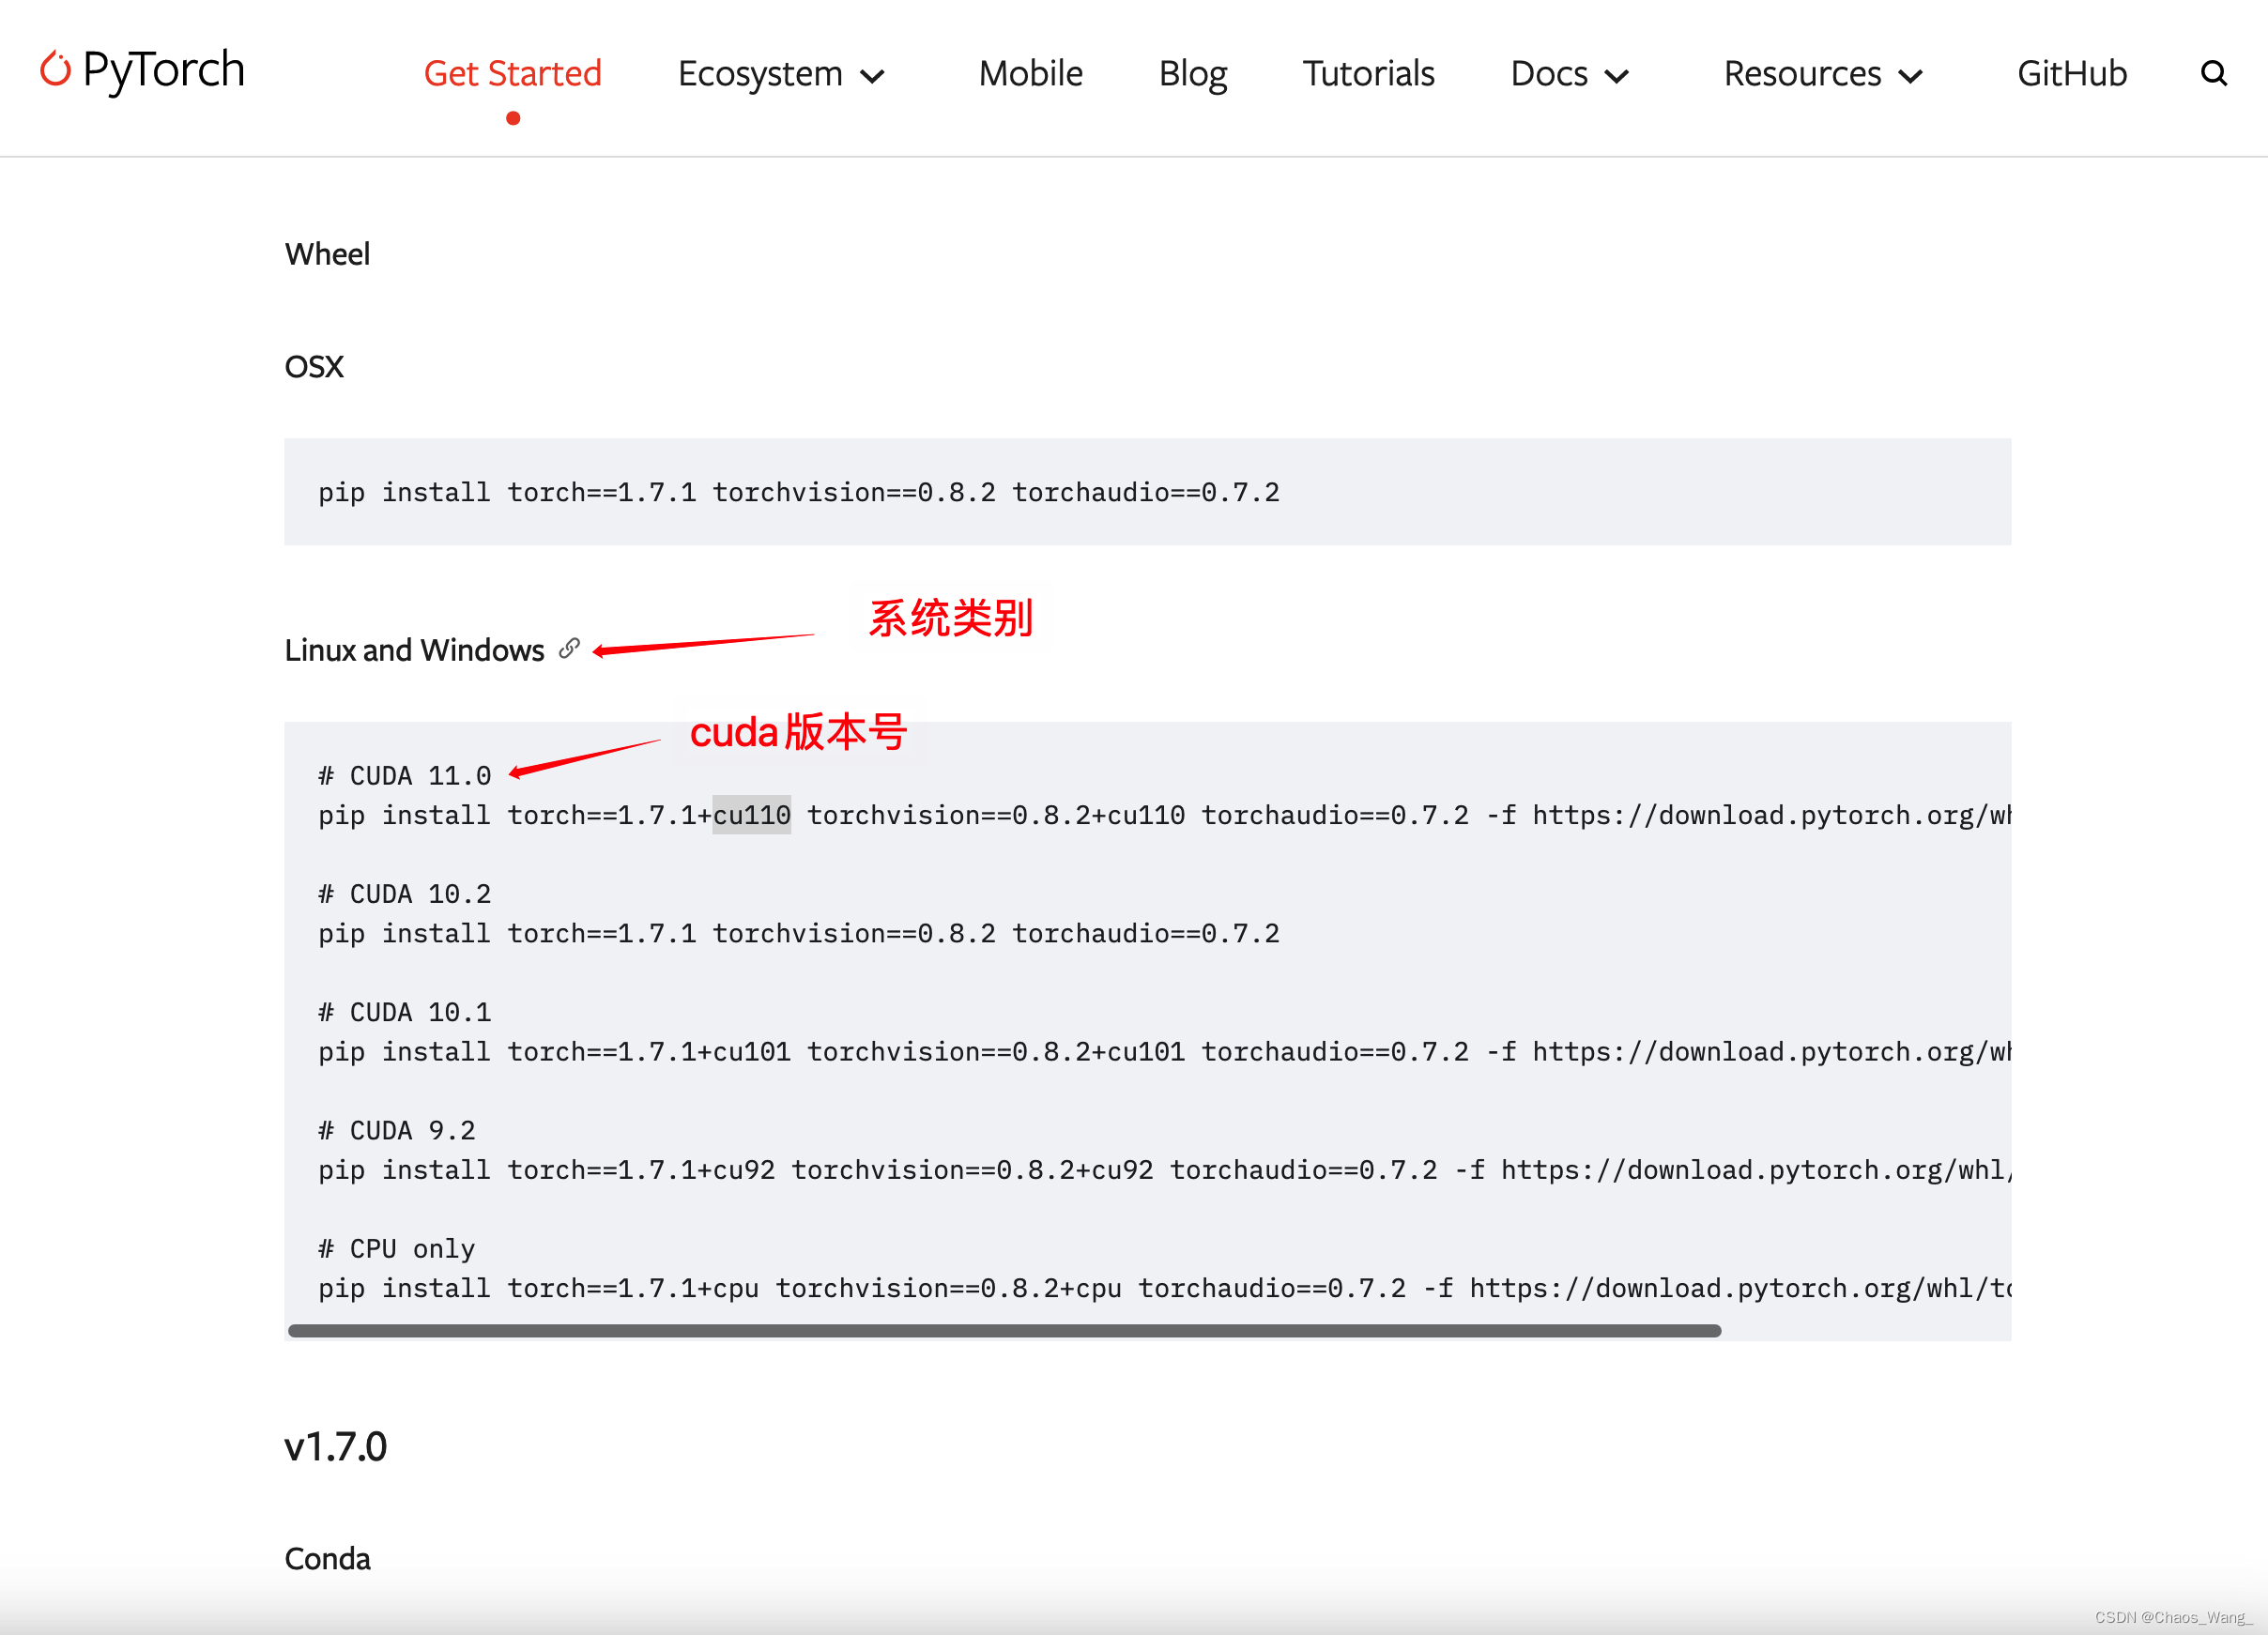Open the Blog page
This screenshot has width=2268, height=1635.
point(1193,73)
